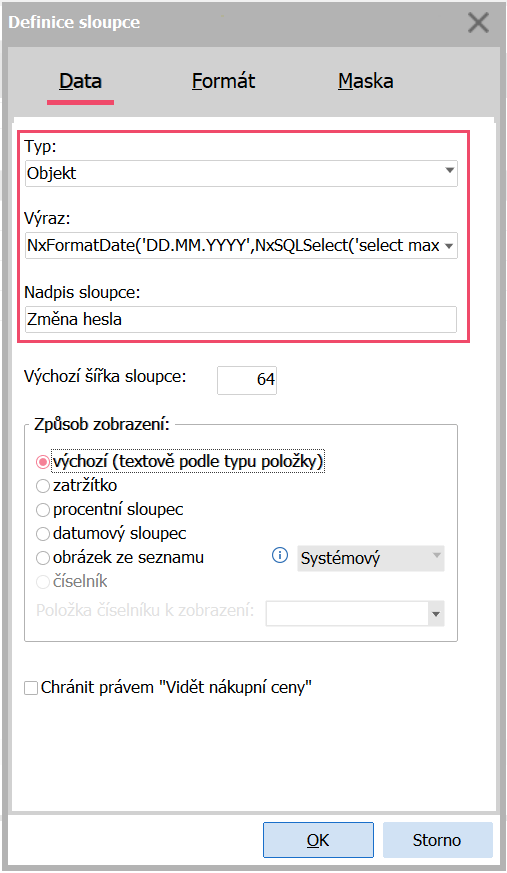Open the Data tab
Image resolution: width=507 pixels, height=873 pixels.
tap(81, 81)
